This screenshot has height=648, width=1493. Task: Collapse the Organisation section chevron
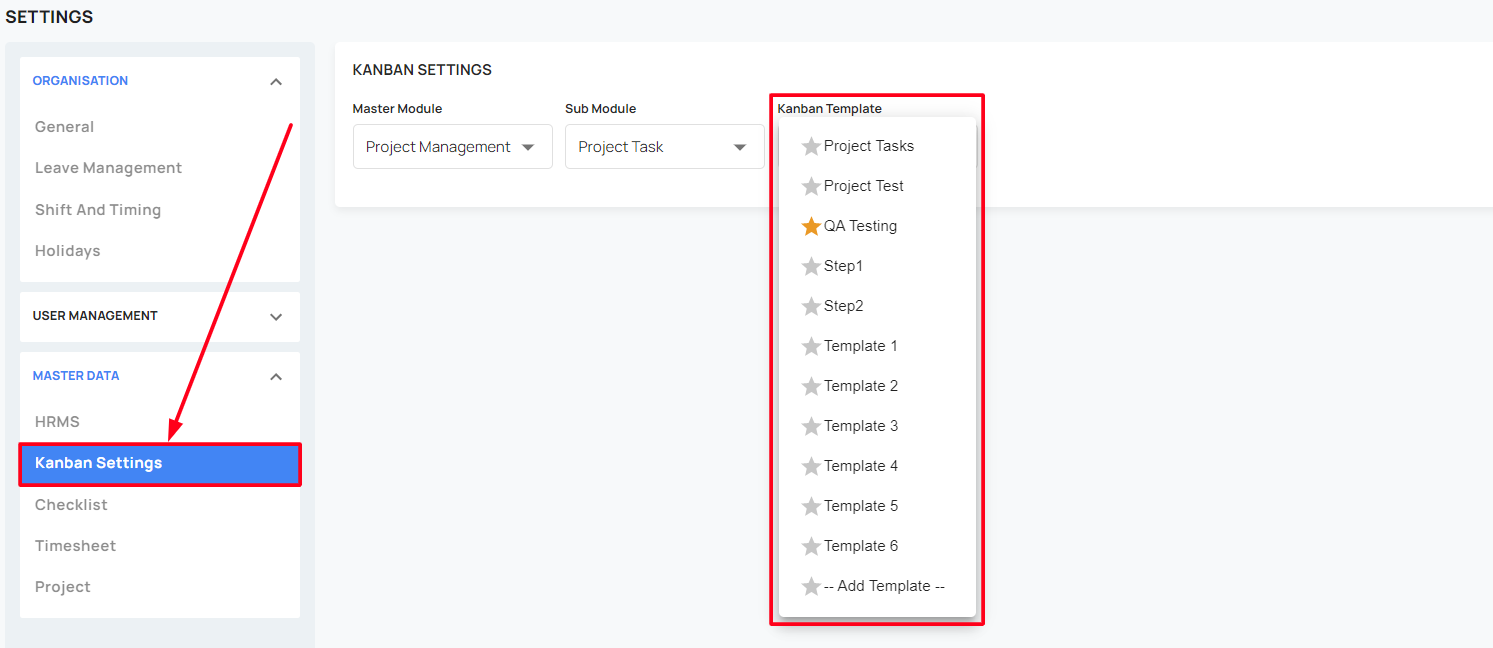click(276, 81)
